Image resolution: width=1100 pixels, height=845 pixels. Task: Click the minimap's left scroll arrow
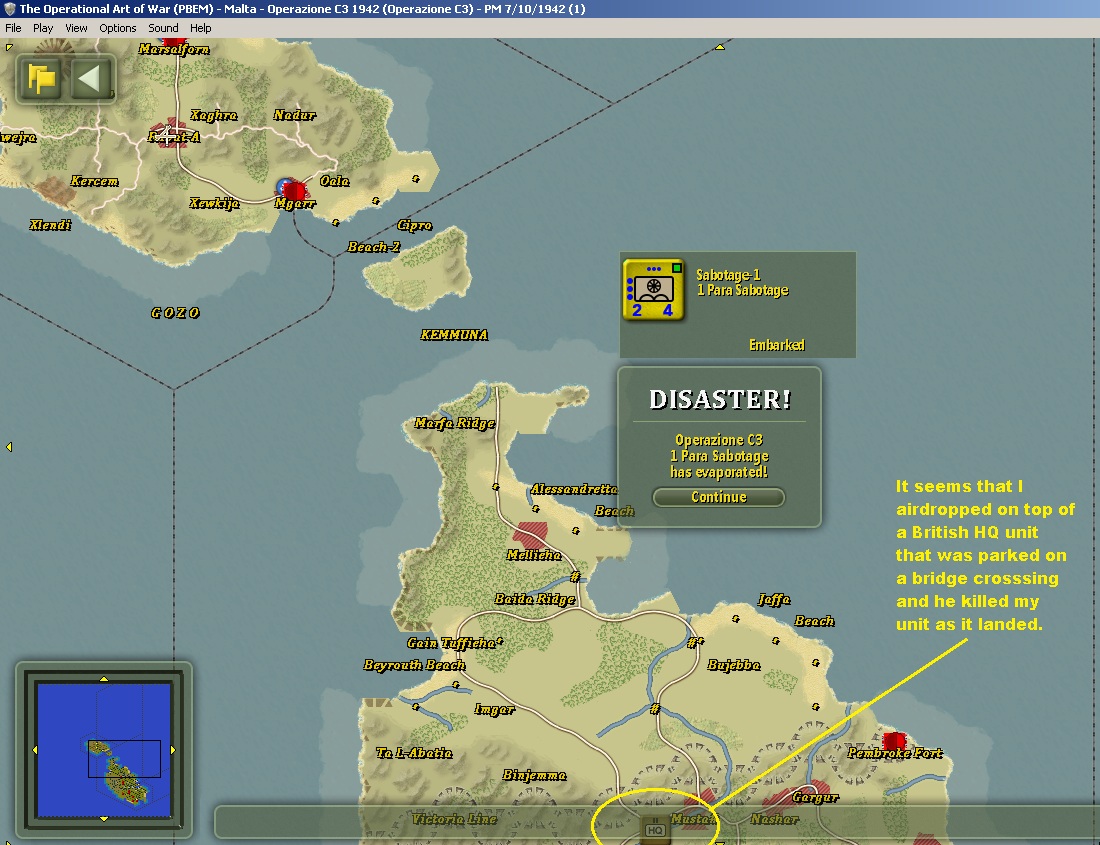(34, 750)
